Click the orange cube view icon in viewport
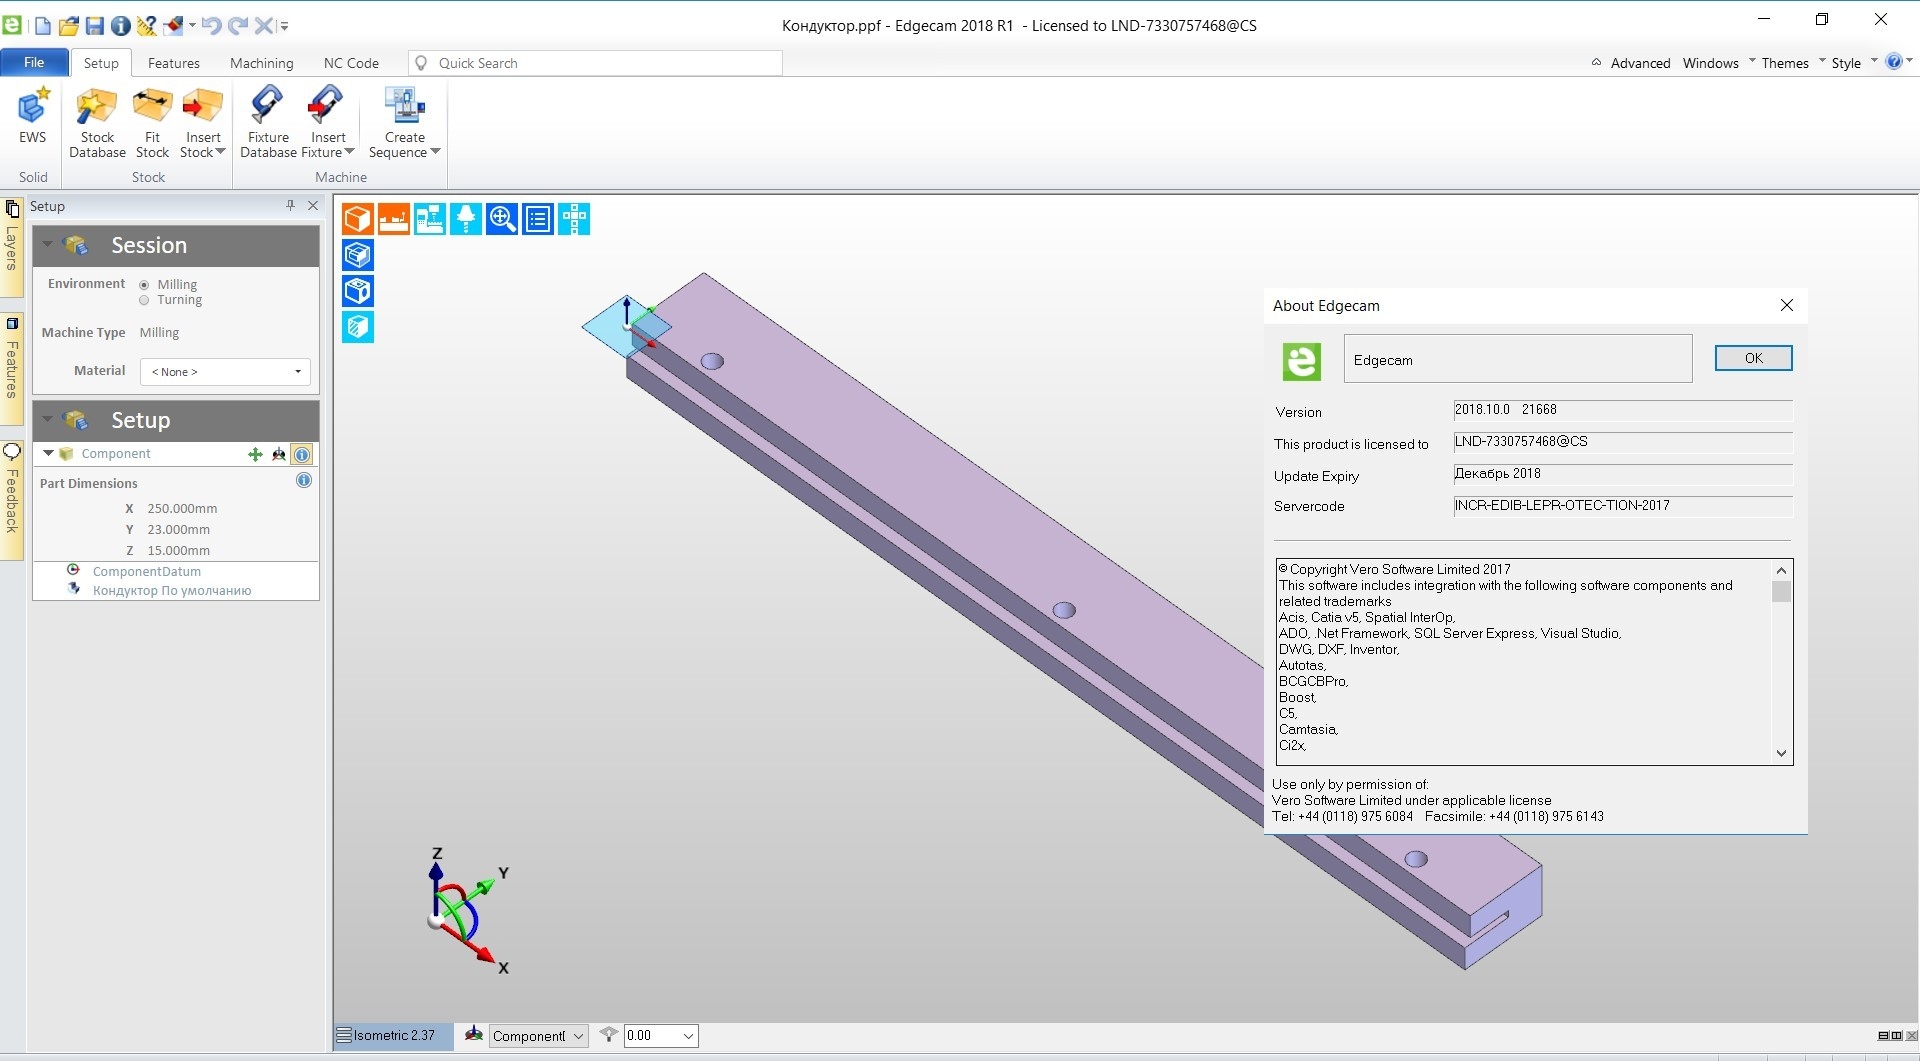 pyautogui.click(x=358, y=219)
